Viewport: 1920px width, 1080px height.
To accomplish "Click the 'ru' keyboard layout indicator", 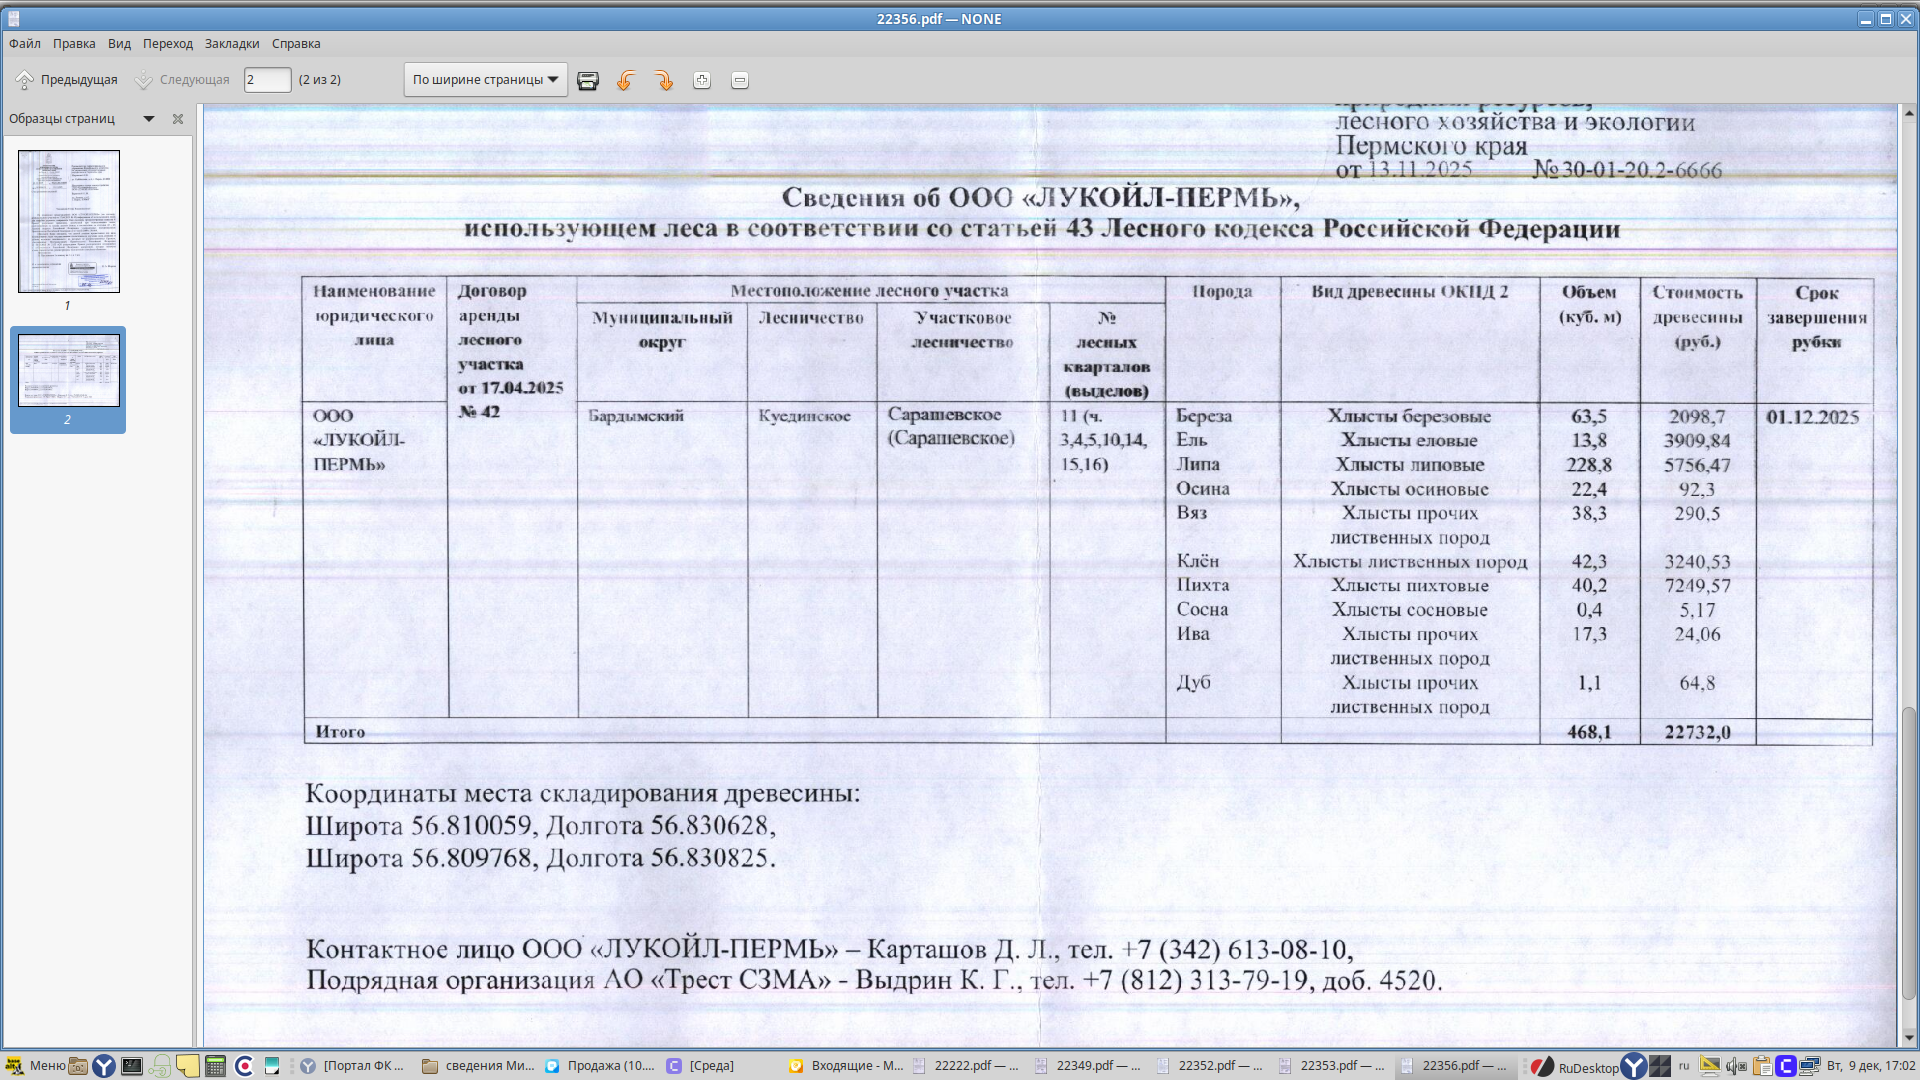I will pyautogui.click(x=1684, y=1066).
